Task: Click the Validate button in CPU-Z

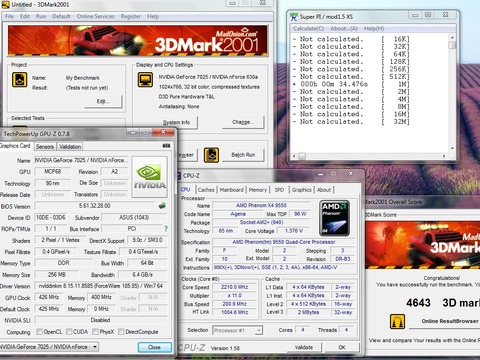Action: click(x=304, y=347)
